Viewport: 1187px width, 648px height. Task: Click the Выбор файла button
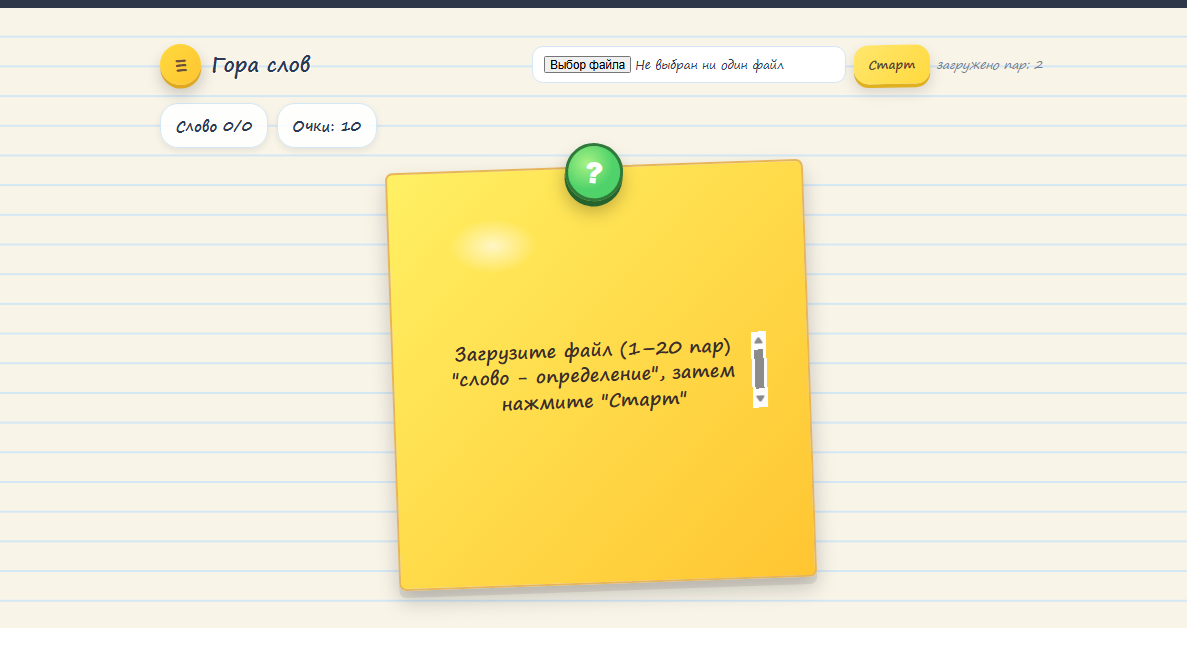pos(587,65)
